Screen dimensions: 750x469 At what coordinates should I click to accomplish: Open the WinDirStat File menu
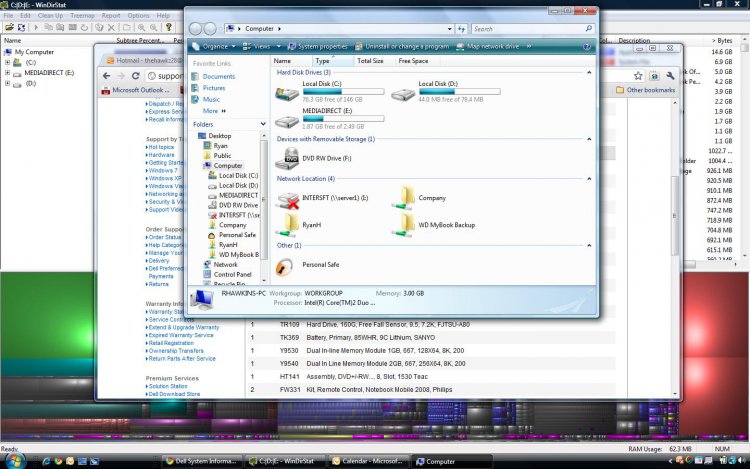tap(8, 15)
